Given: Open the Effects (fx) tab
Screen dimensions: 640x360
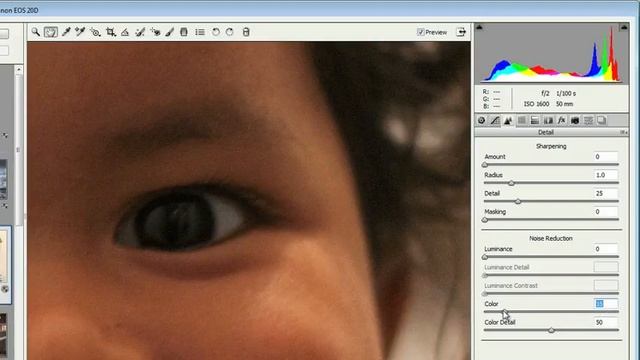Looking at the screenshot, I should [x=562, y=120].
